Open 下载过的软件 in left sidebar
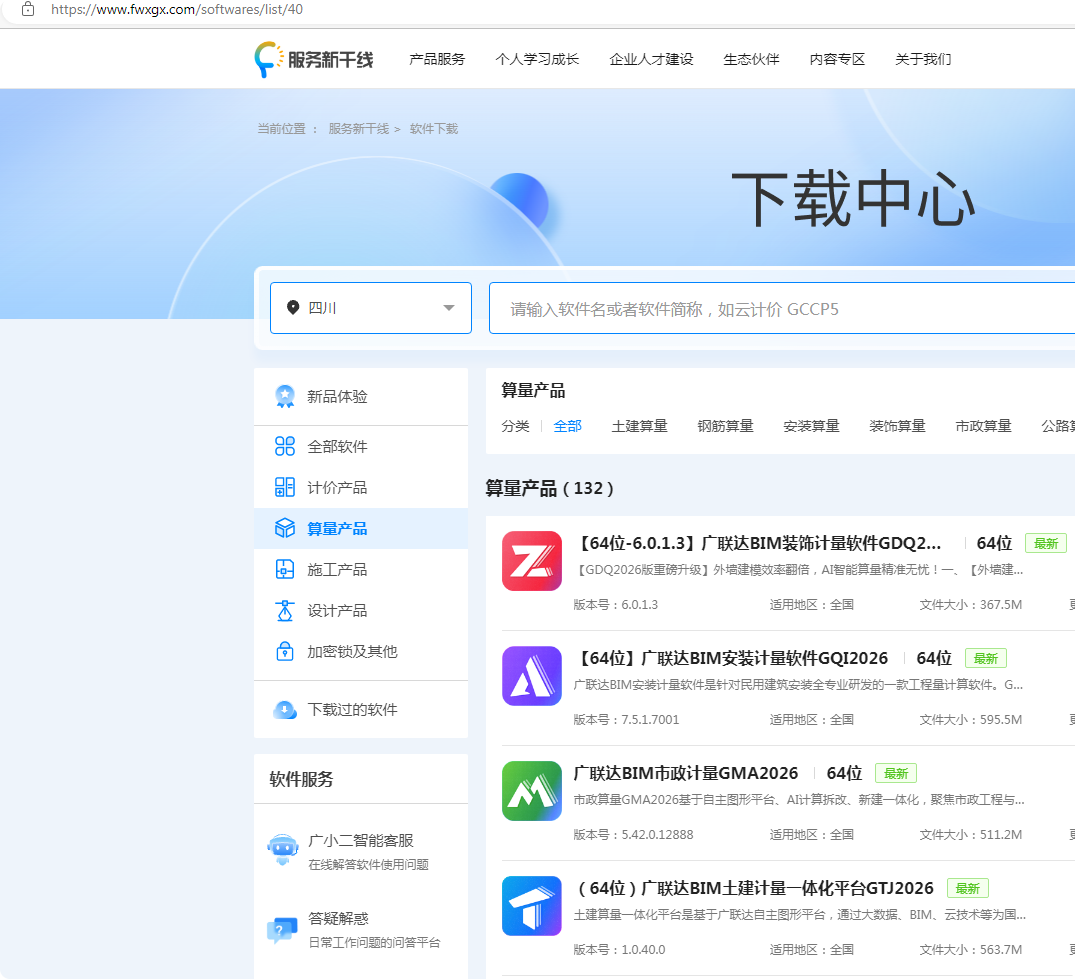Image resolution: width=1075 pixels, height=979 pixels. pos(361,710)
